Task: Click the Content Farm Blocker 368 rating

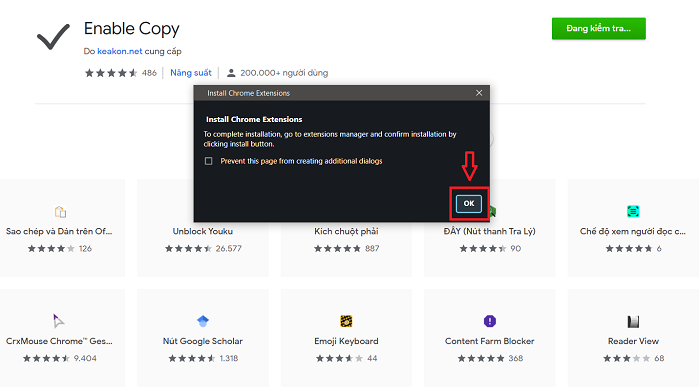Action: [490, 358]
